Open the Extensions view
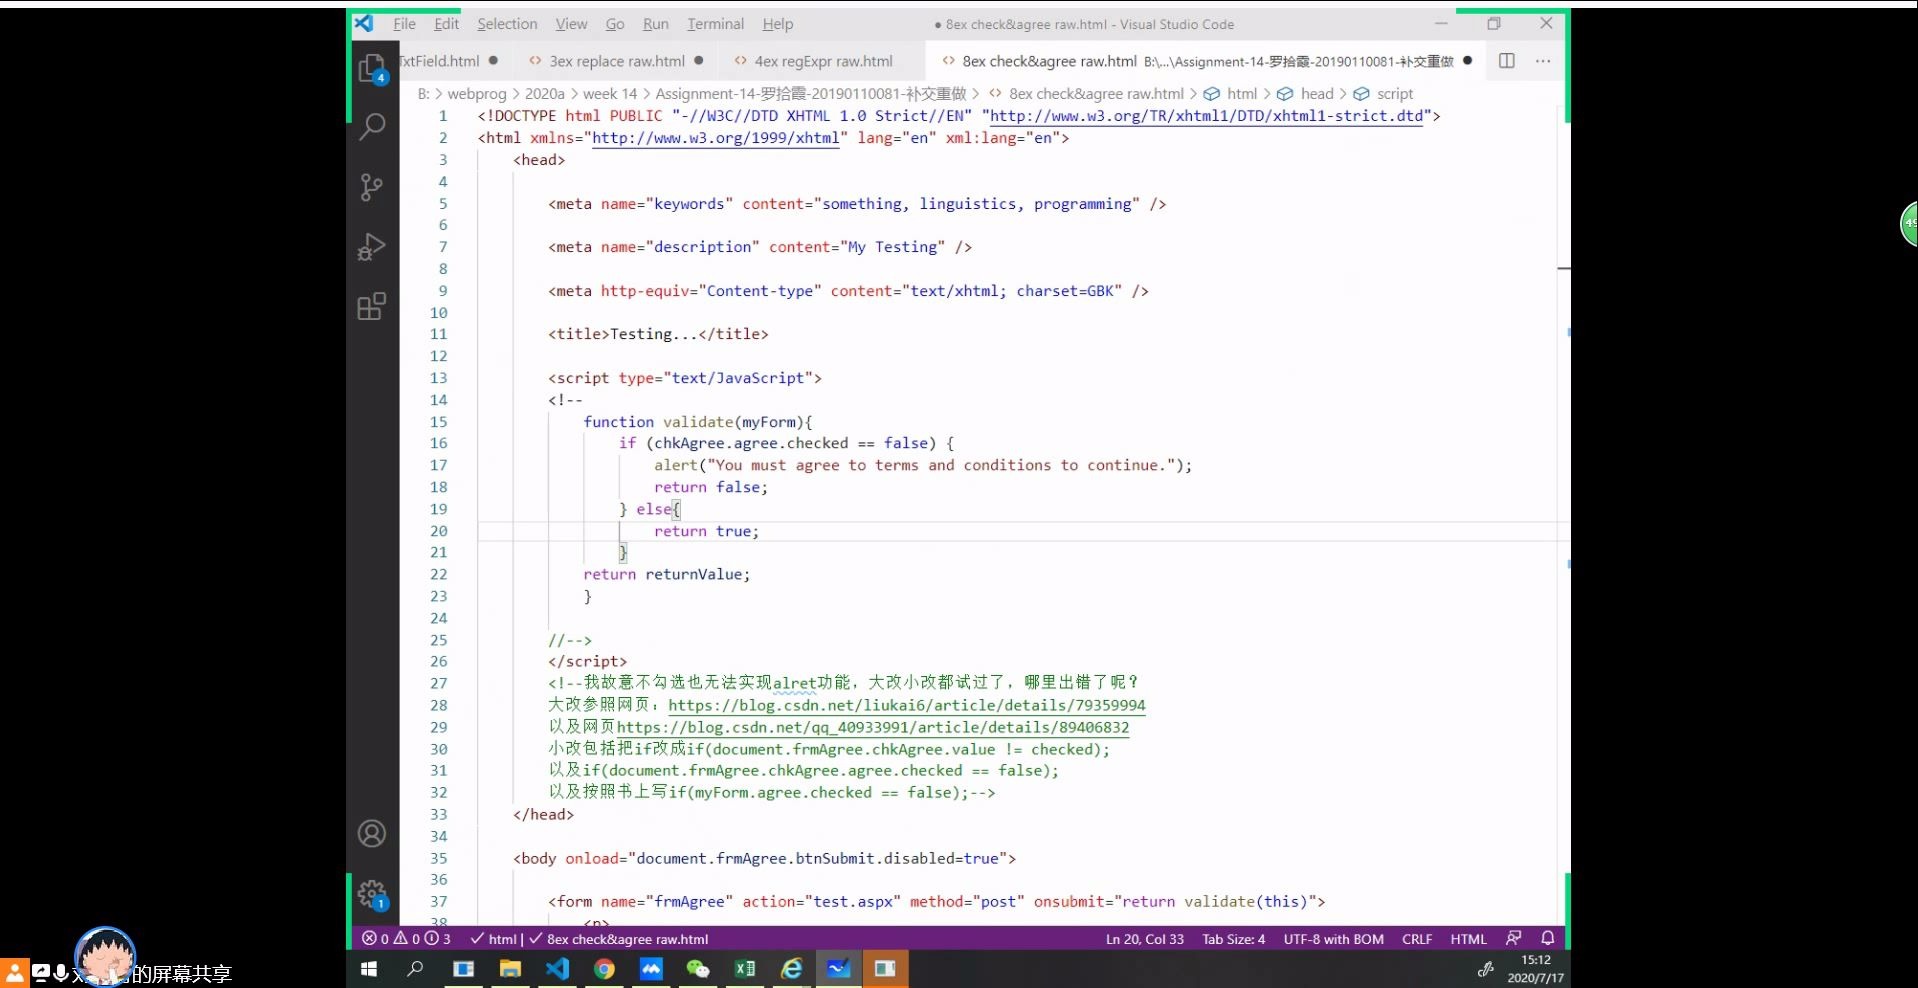 [371, 306]
